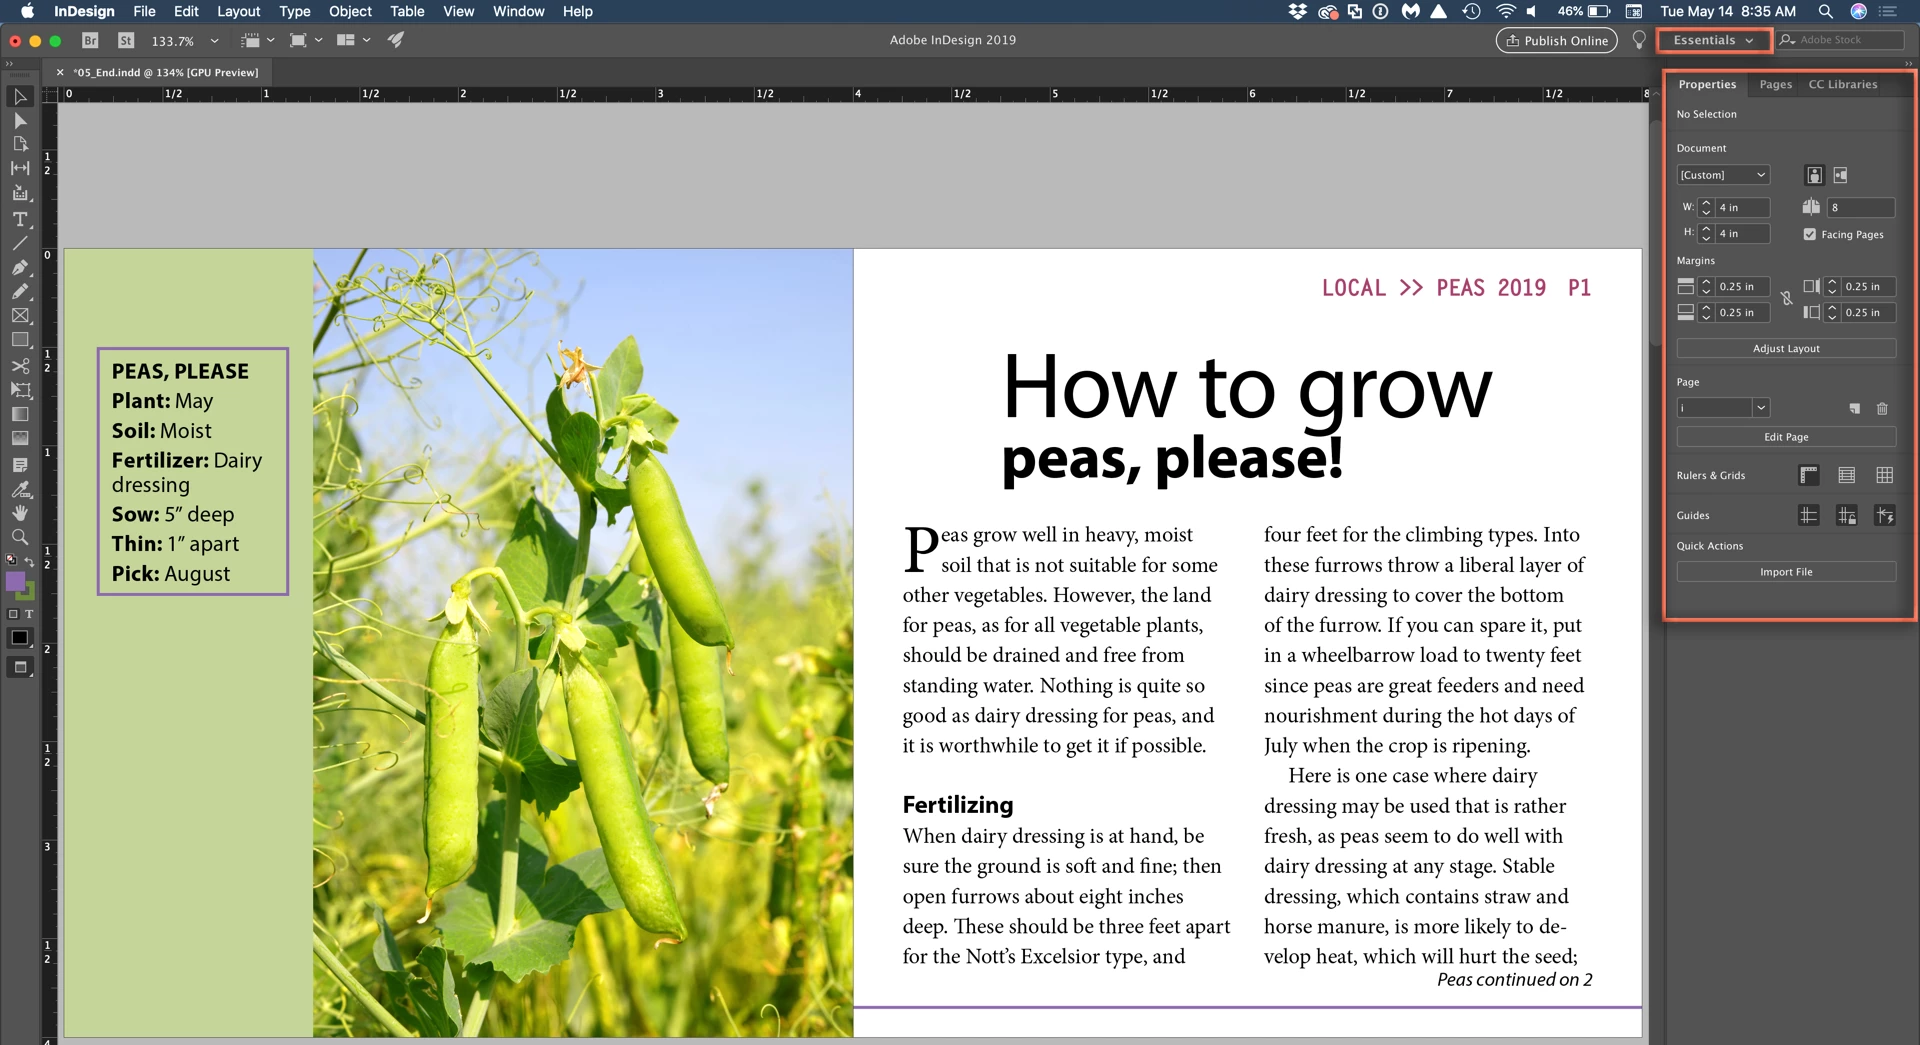This screenshot has width=1920, height=1045.
Task: Activate the Scissors tool
Action: [20, 365]
